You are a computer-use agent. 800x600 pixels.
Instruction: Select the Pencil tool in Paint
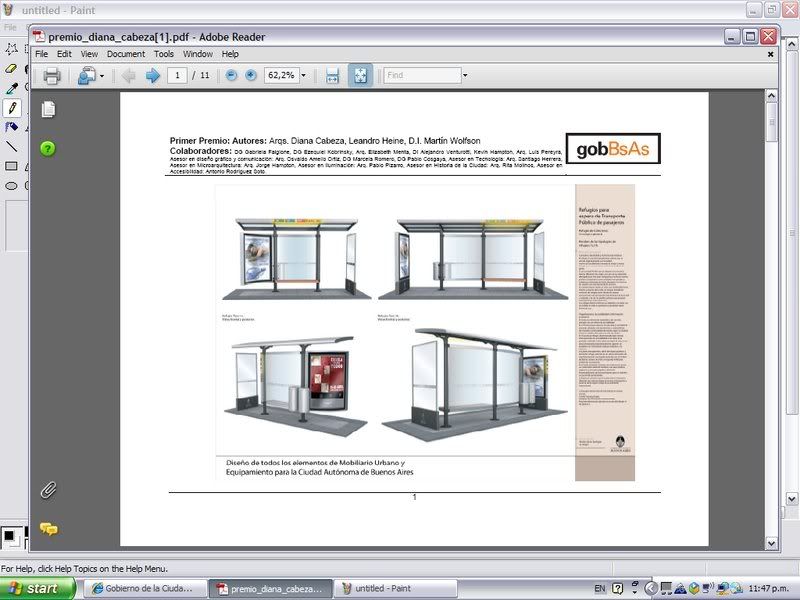tap(12, 108)
